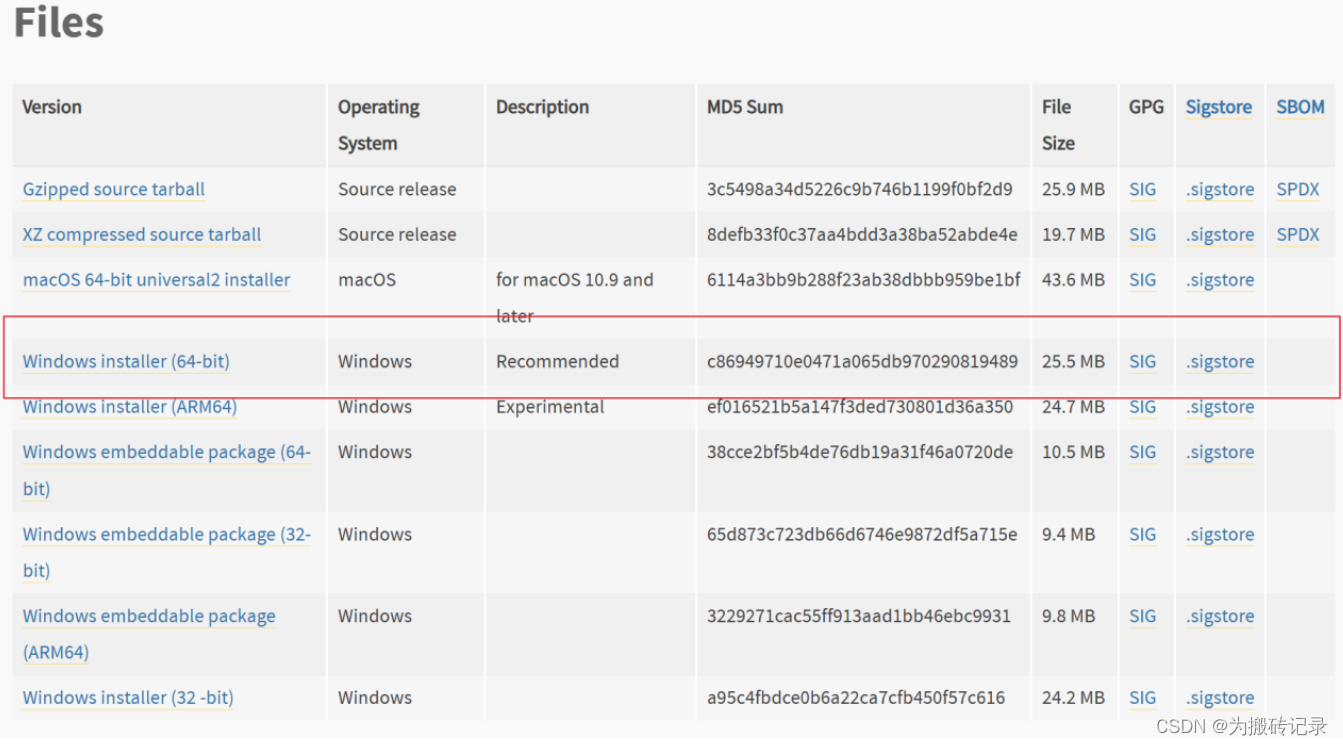Open the .sigstore for Windows installer (ARM64)
This screenshot has width=1343, height=745.
point(1219,407)
